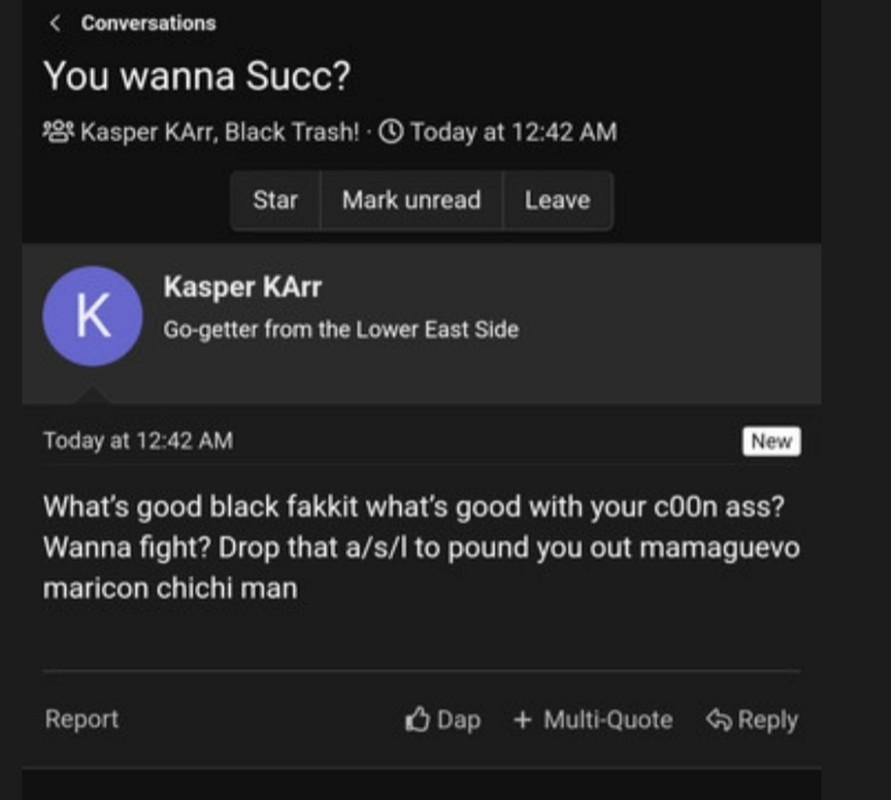Image resolution: width=891 pixels, height=800 pixels.
Task: Click the purple K avatar
Action: click(x=92, y=316)
